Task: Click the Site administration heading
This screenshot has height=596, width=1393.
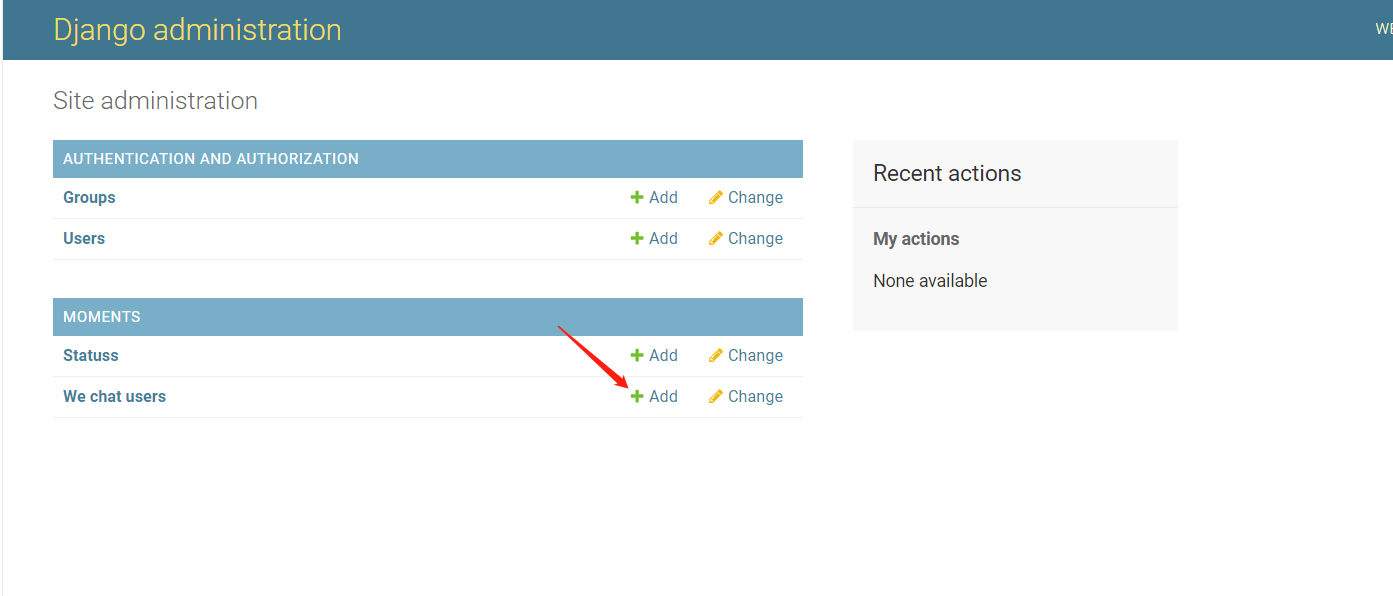Action: pyautogui.click(x=155, y=101)
